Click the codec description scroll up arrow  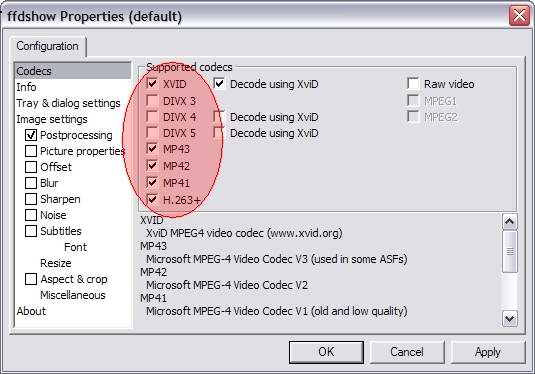(x=510, y=222)
